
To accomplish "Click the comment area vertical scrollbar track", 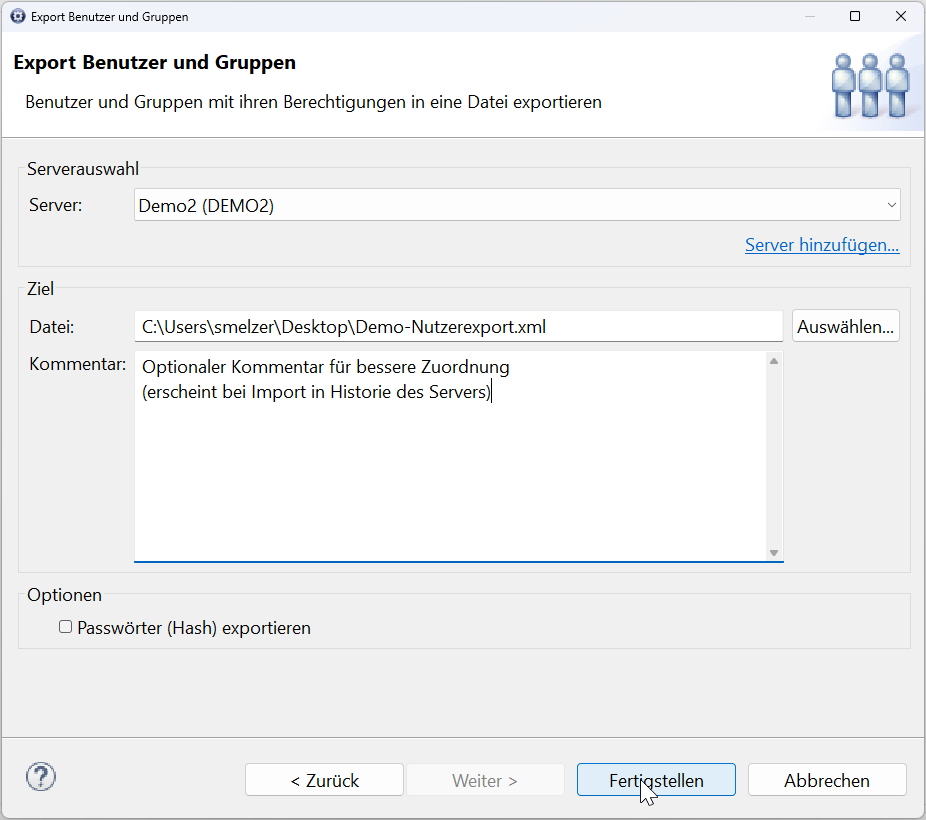I will (x=774, y=456).
